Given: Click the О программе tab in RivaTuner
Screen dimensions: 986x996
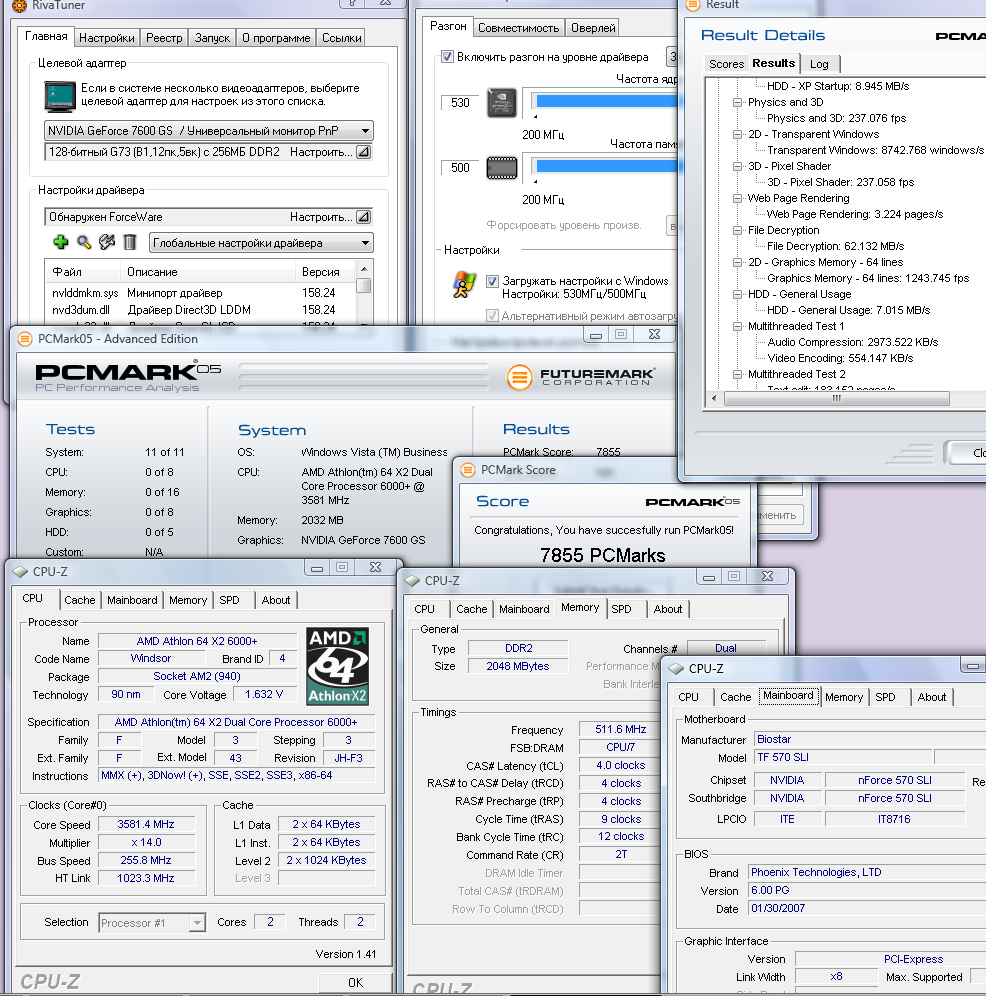Looking at the screenshot, I should tap(276, 38).
